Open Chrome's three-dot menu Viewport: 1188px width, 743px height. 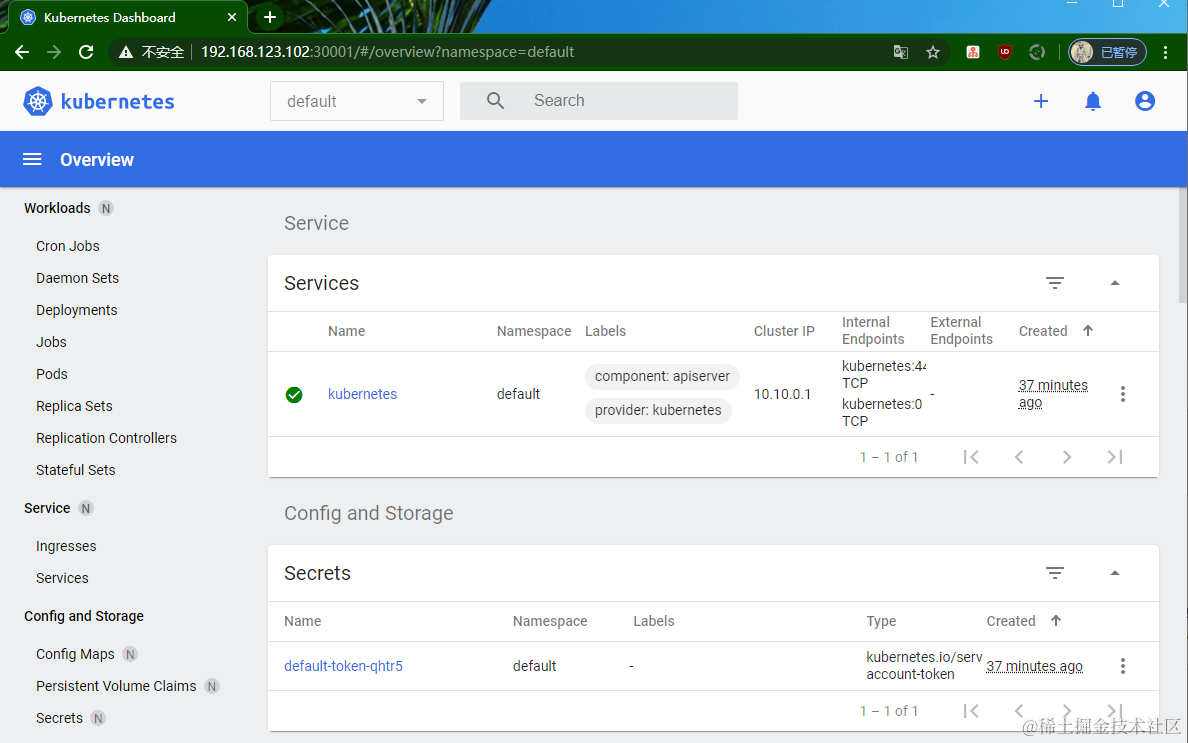(1165, 52)
